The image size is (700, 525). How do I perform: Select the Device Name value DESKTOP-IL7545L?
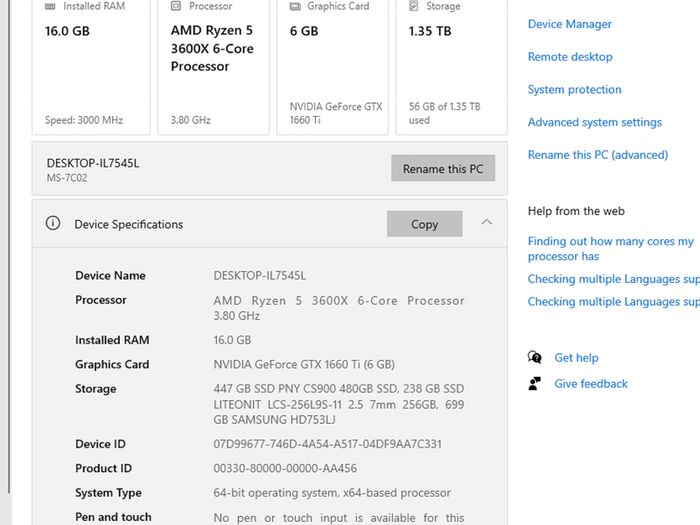point(260,275)
